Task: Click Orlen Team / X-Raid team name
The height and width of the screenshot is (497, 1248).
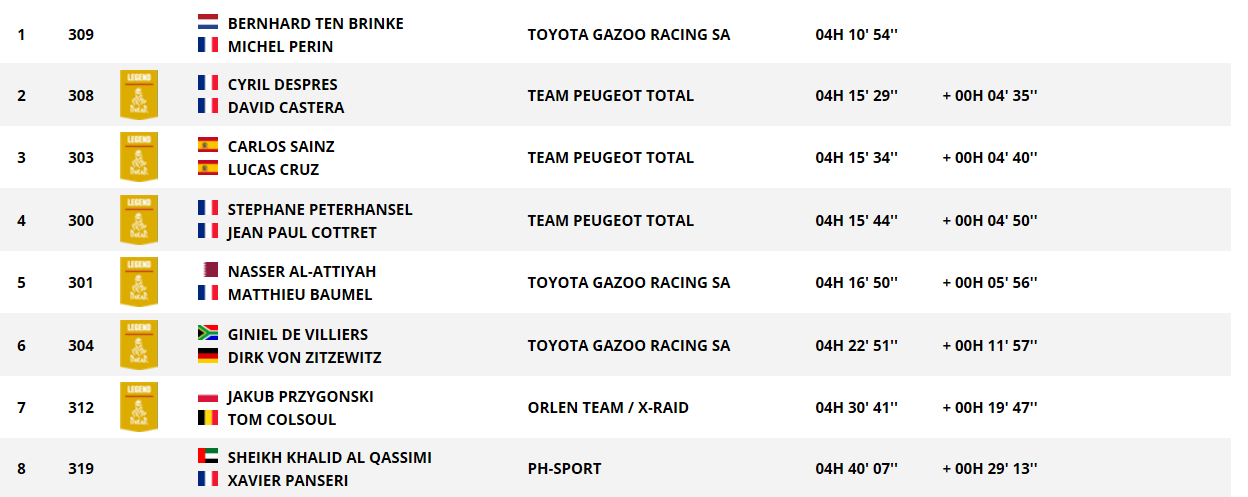Action: click(608, 407)
